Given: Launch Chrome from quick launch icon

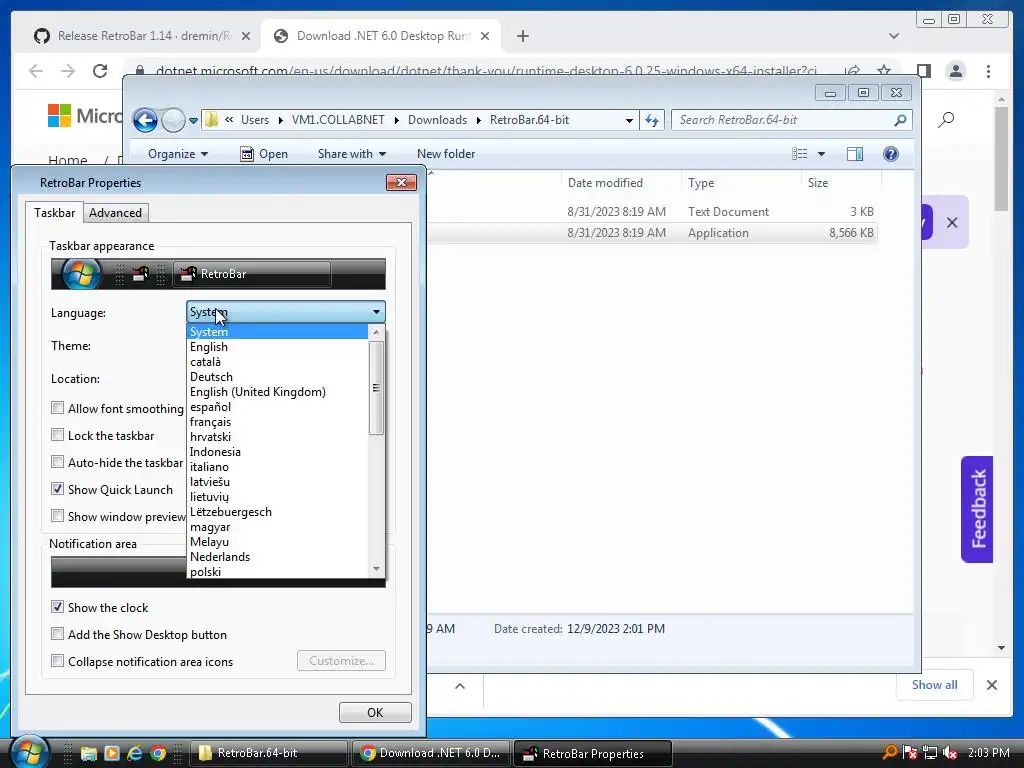Looking at the screenshot, I should pos(158,753).
